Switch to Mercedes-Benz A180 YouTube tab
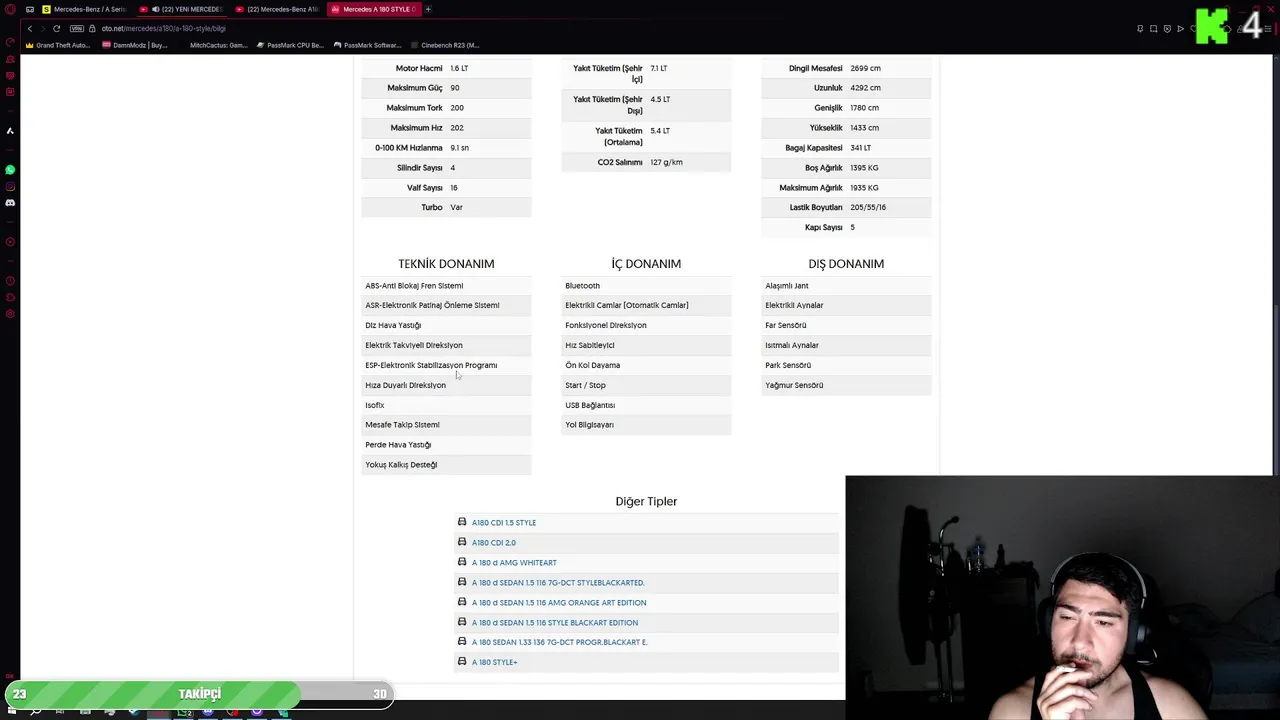Screen dimensions: 1280x720 click(278, 9)
